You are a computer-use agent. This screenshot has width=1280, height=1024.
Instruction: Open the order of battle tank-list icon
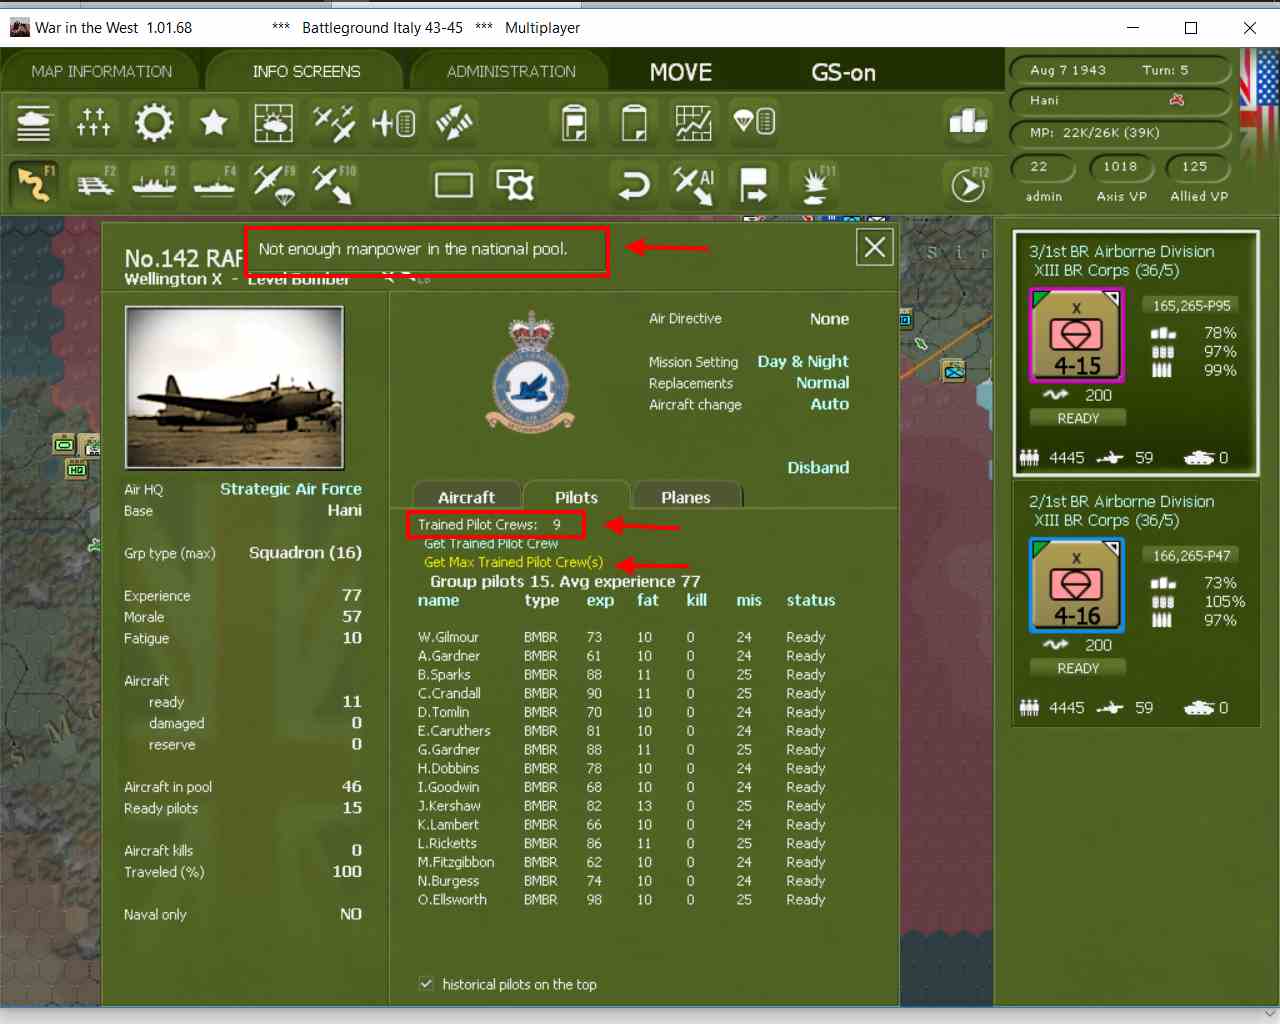(34, 122)
